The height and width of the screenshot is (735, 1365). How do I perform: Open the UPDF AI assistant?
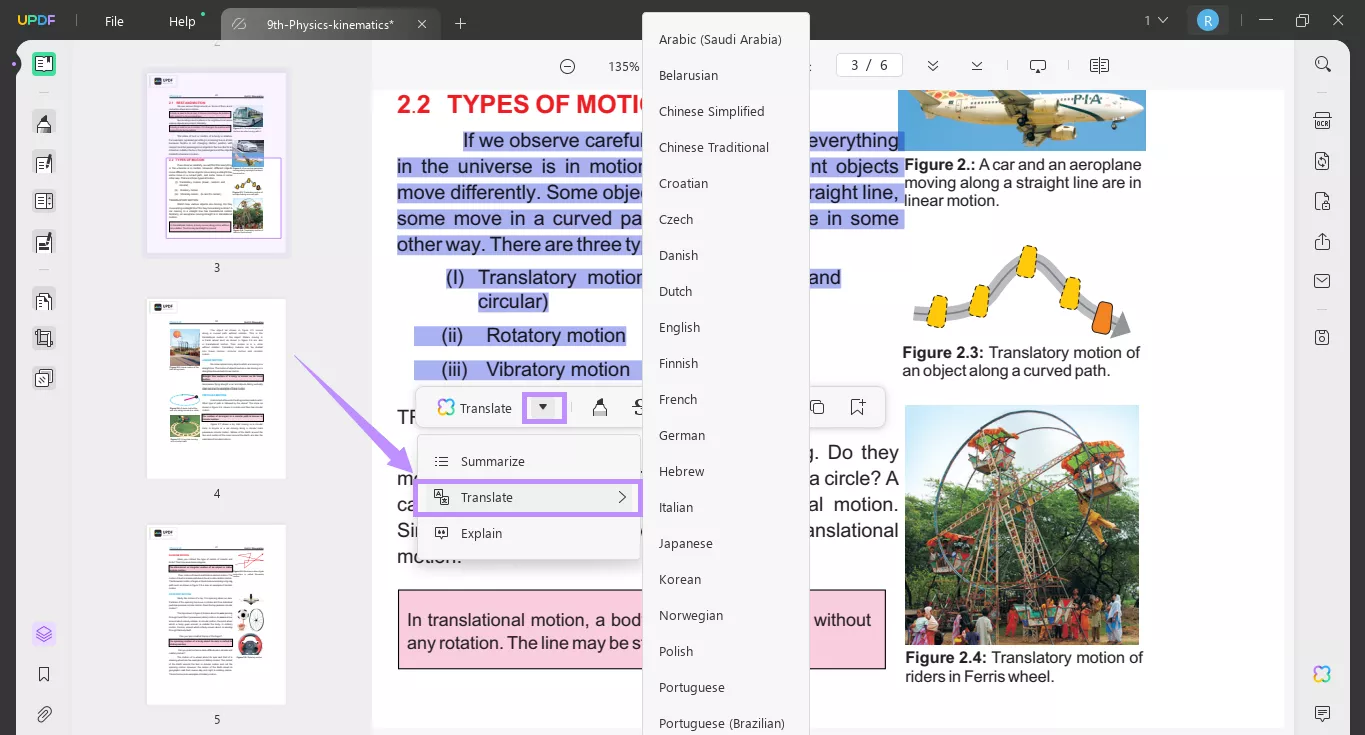1322,674
